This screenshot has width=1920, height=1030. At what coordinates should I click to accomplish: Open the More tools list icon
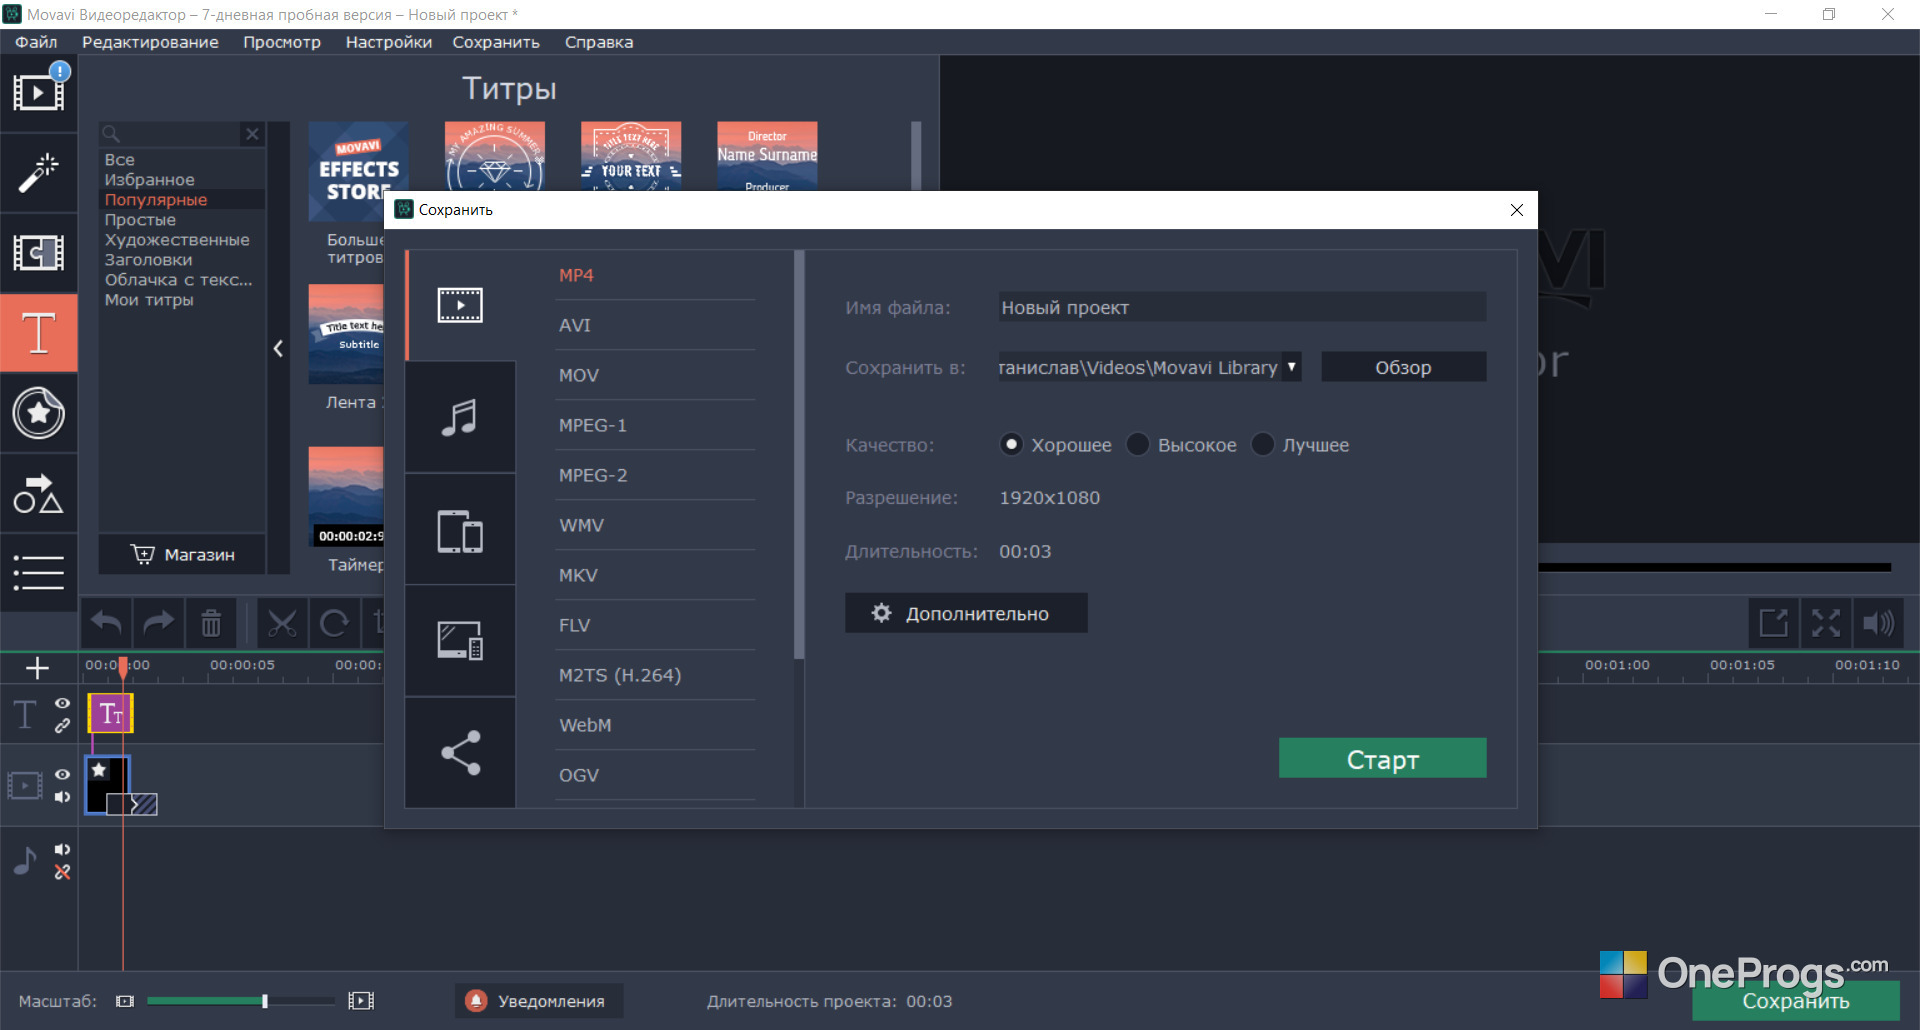point(39,573)
